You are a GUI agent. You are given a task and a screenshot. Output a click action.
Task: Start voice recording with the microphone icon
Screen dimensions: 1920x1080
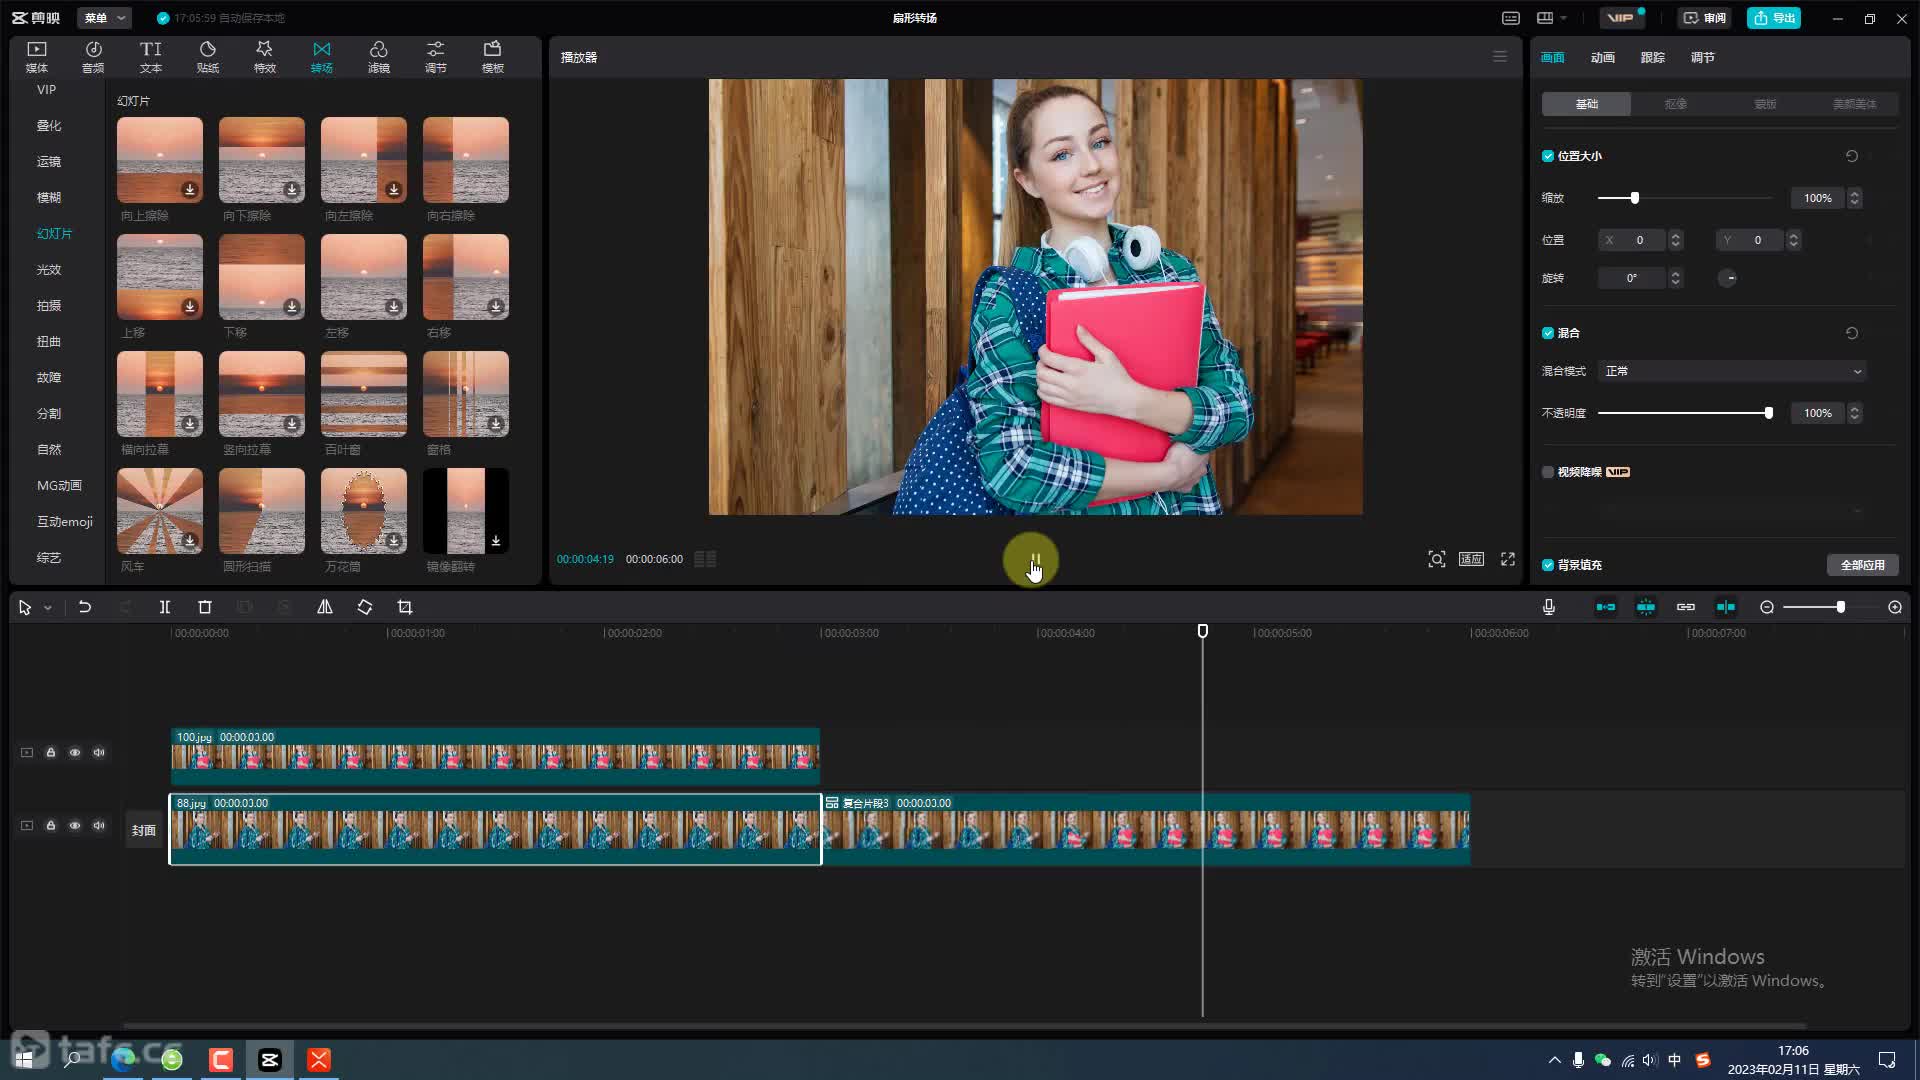(1549, 607)
